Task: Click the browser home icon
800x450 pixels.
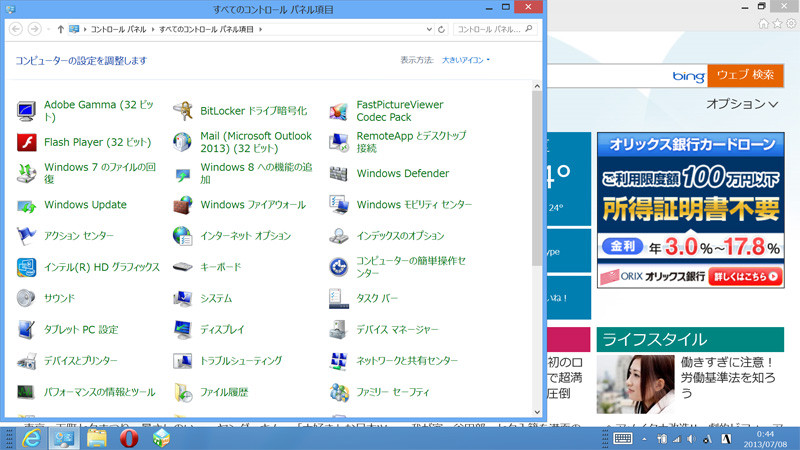Action: (x=763, y=23)
